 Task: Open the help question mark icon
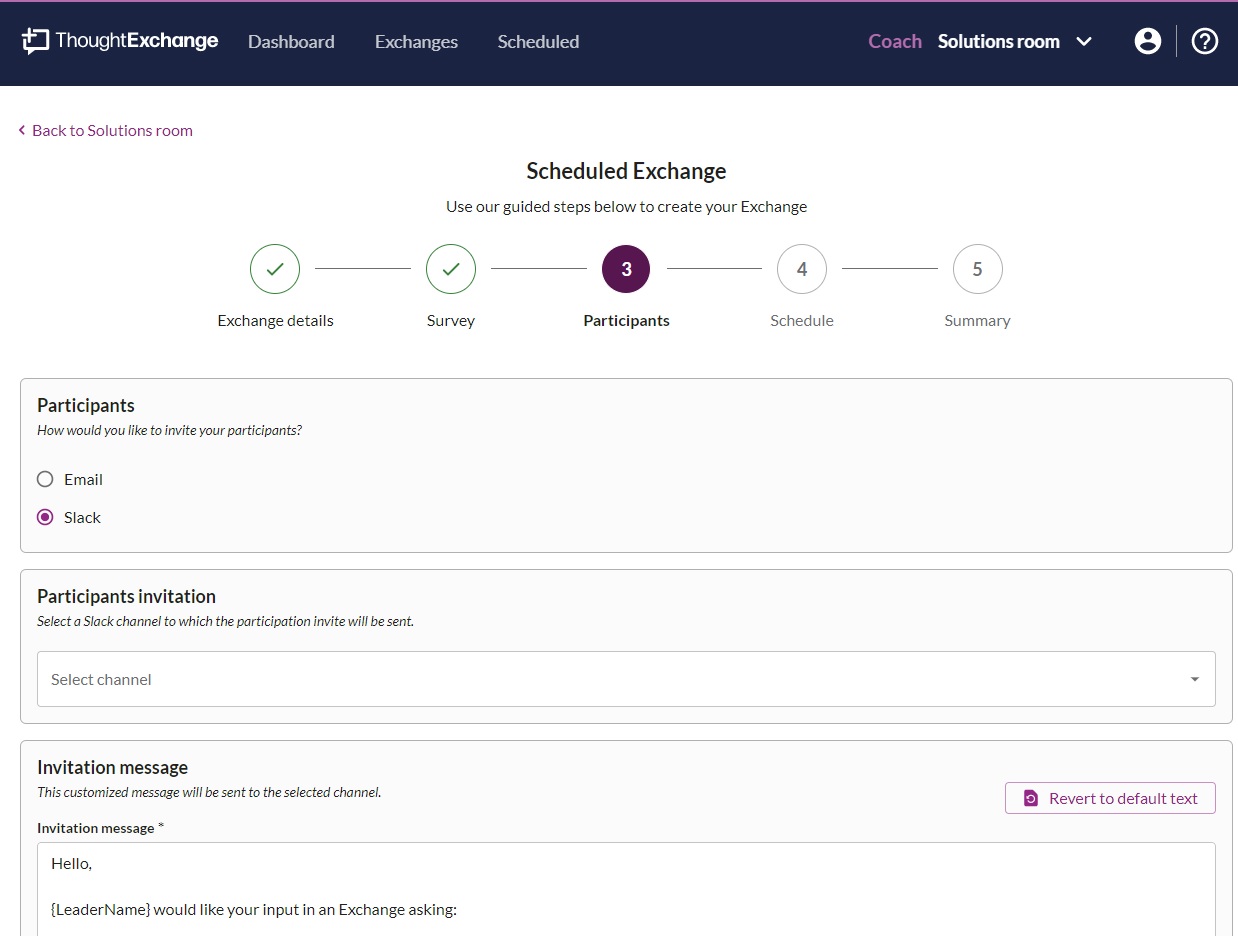click(1205, 41)
